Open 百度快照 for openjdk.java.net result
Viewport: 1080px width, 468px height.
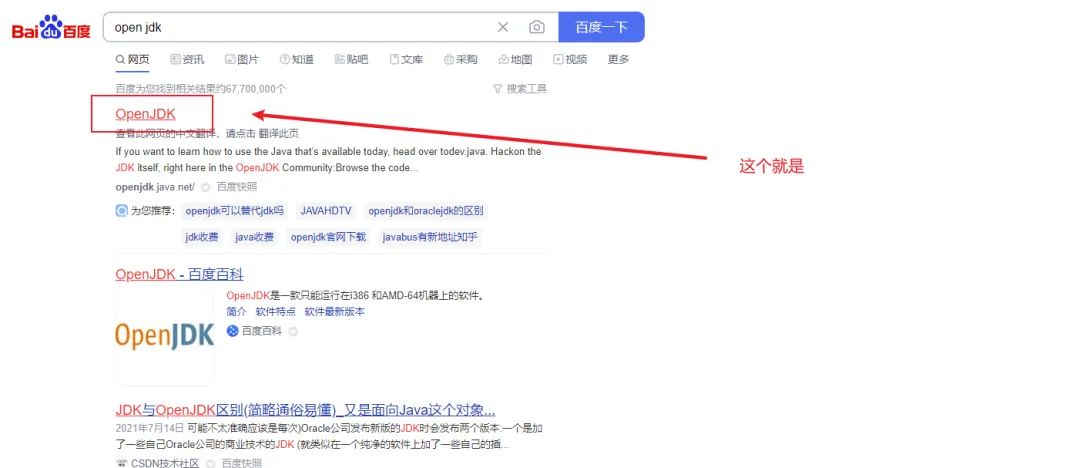tap(237, 187)
